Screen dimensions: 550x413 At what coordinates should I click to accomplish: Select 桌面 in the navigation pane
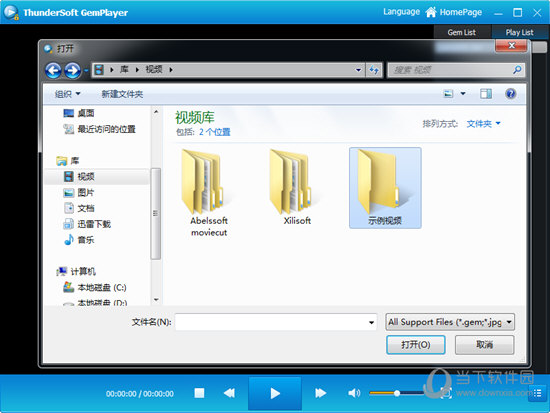coord(79,113)
